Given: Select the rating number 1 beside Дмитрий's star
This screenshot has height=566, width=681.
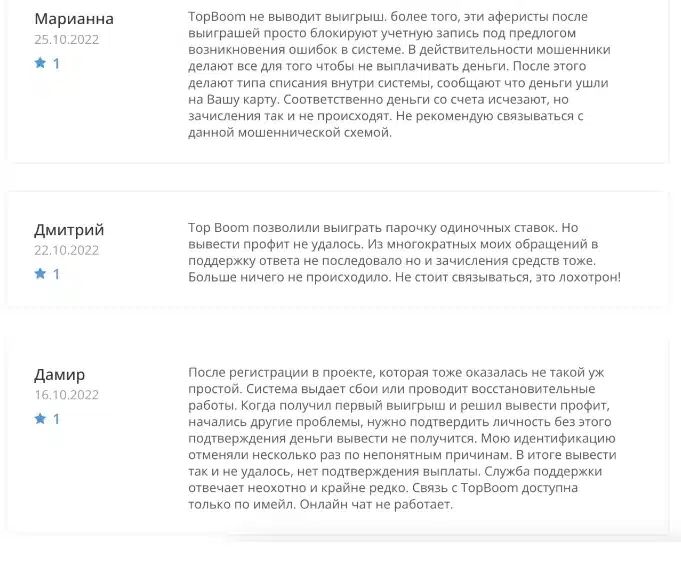Looking at the screenshot, I should point(56,274).
